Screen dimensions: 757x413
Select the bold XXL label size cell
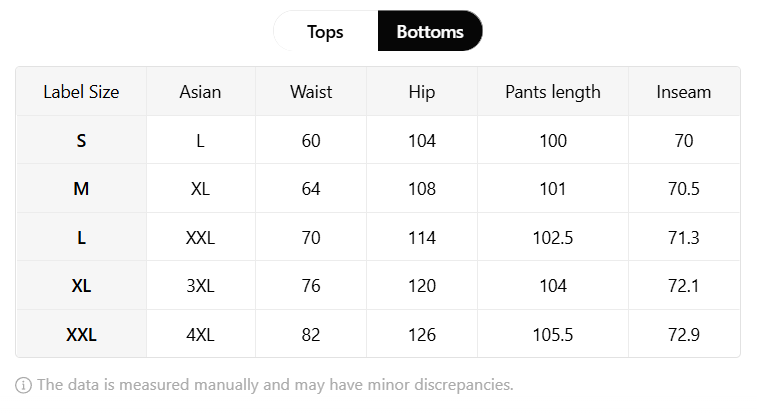click(81, 334)
